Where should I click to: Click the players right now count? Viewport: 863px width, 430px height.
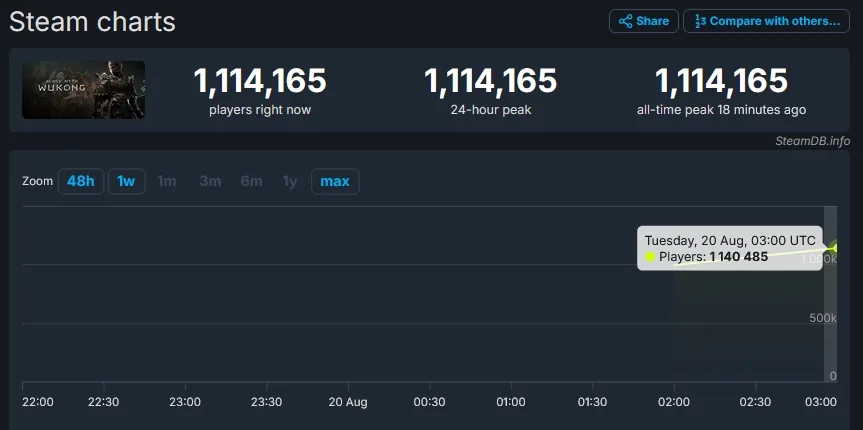coord(260,81)
